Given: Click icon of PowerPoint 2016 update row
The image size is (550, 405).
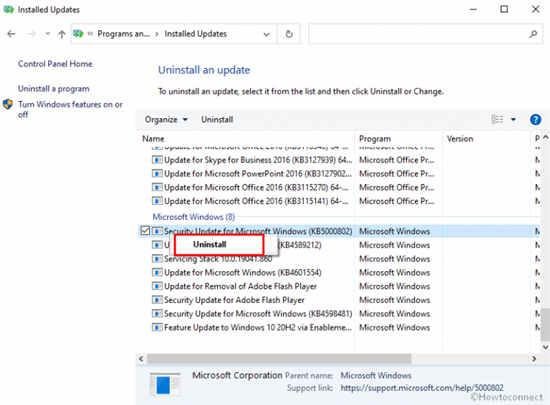Looking at the screenshot, I should pos(157,174).
